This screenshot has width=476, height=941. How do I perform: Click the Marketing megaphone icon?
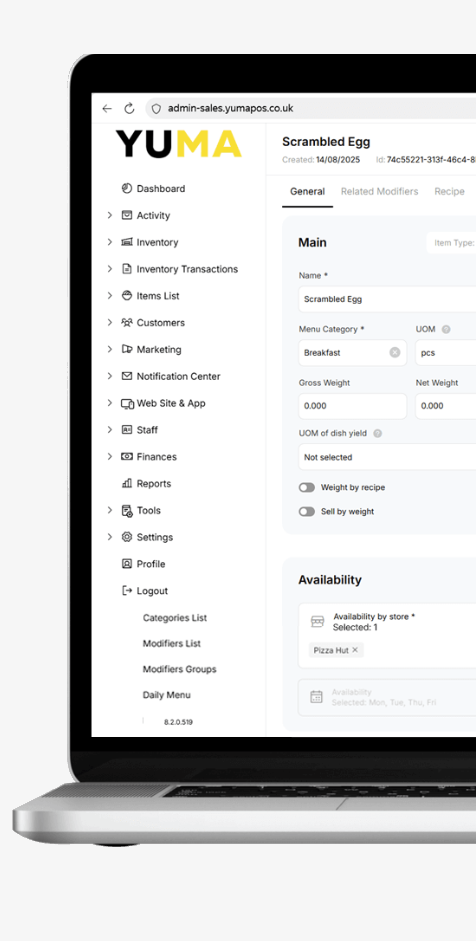[127, 349]
